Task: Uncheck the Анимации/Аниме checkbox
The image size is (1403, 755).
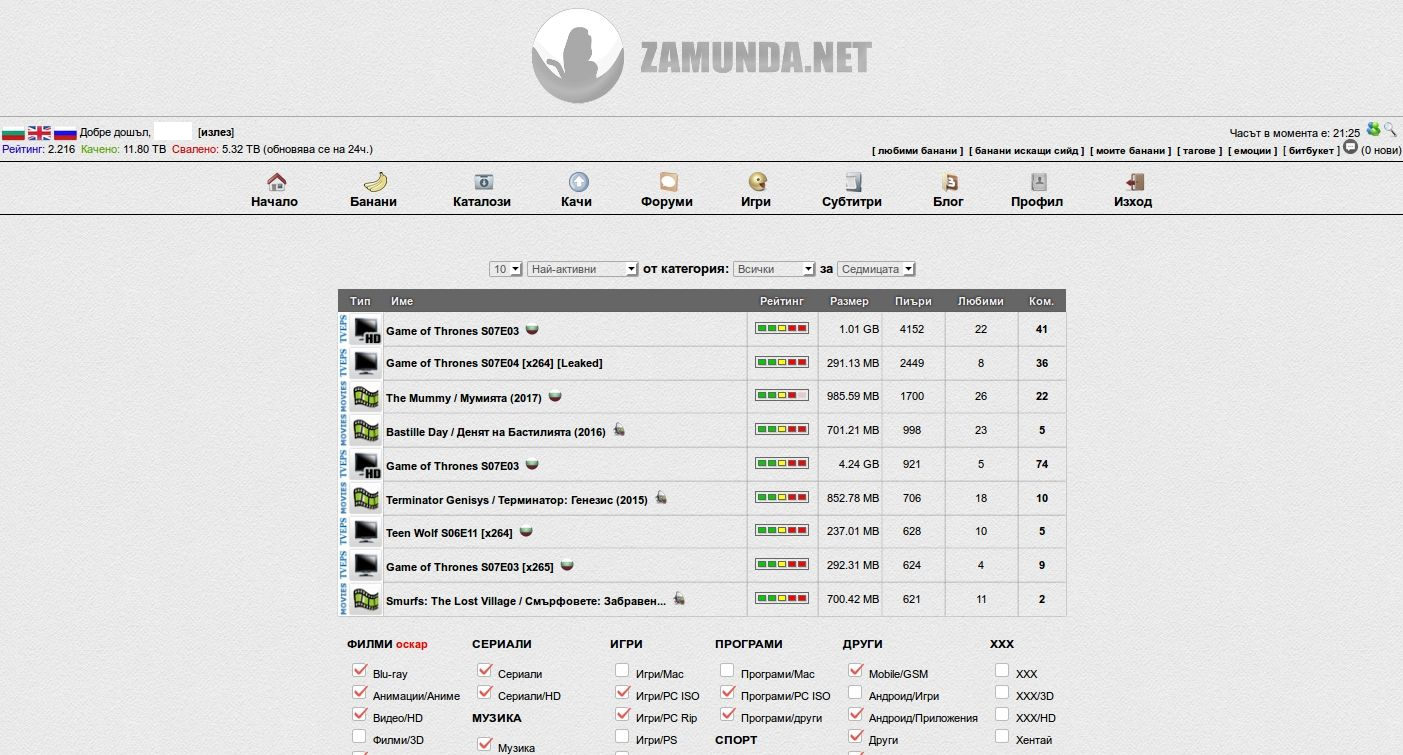Action: point(360,692)
